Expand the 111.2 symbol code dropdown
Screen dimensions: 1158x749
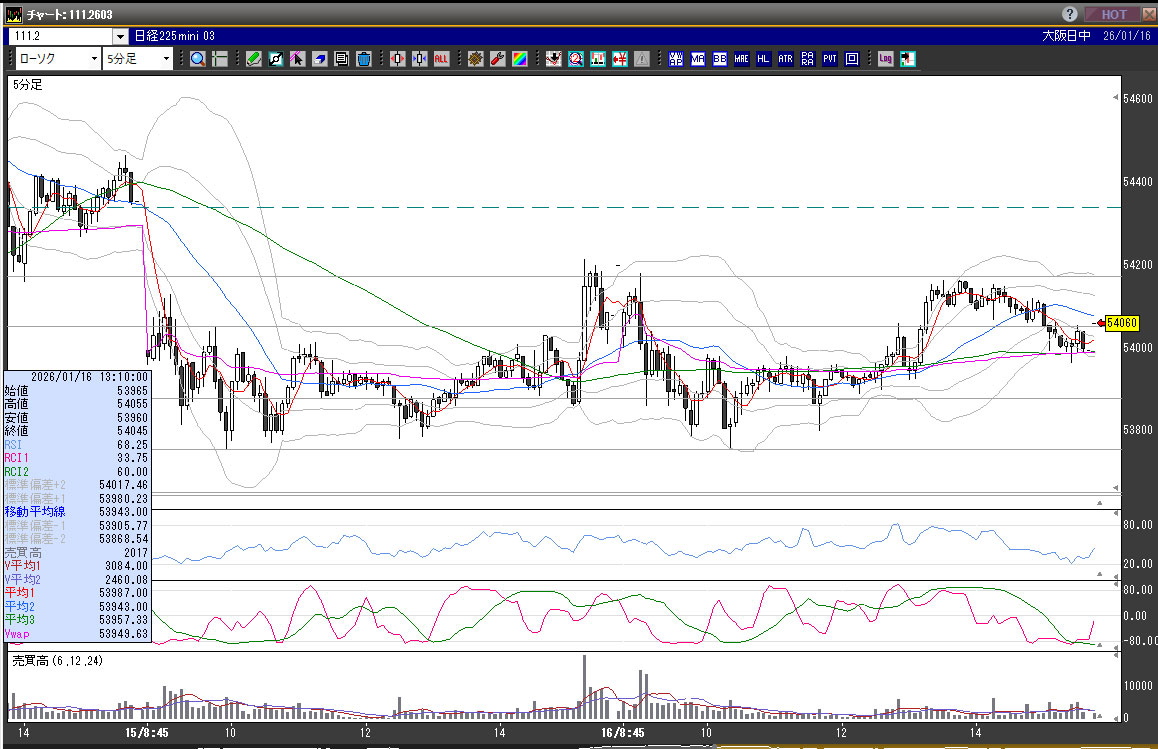click(x=120, y=36)
